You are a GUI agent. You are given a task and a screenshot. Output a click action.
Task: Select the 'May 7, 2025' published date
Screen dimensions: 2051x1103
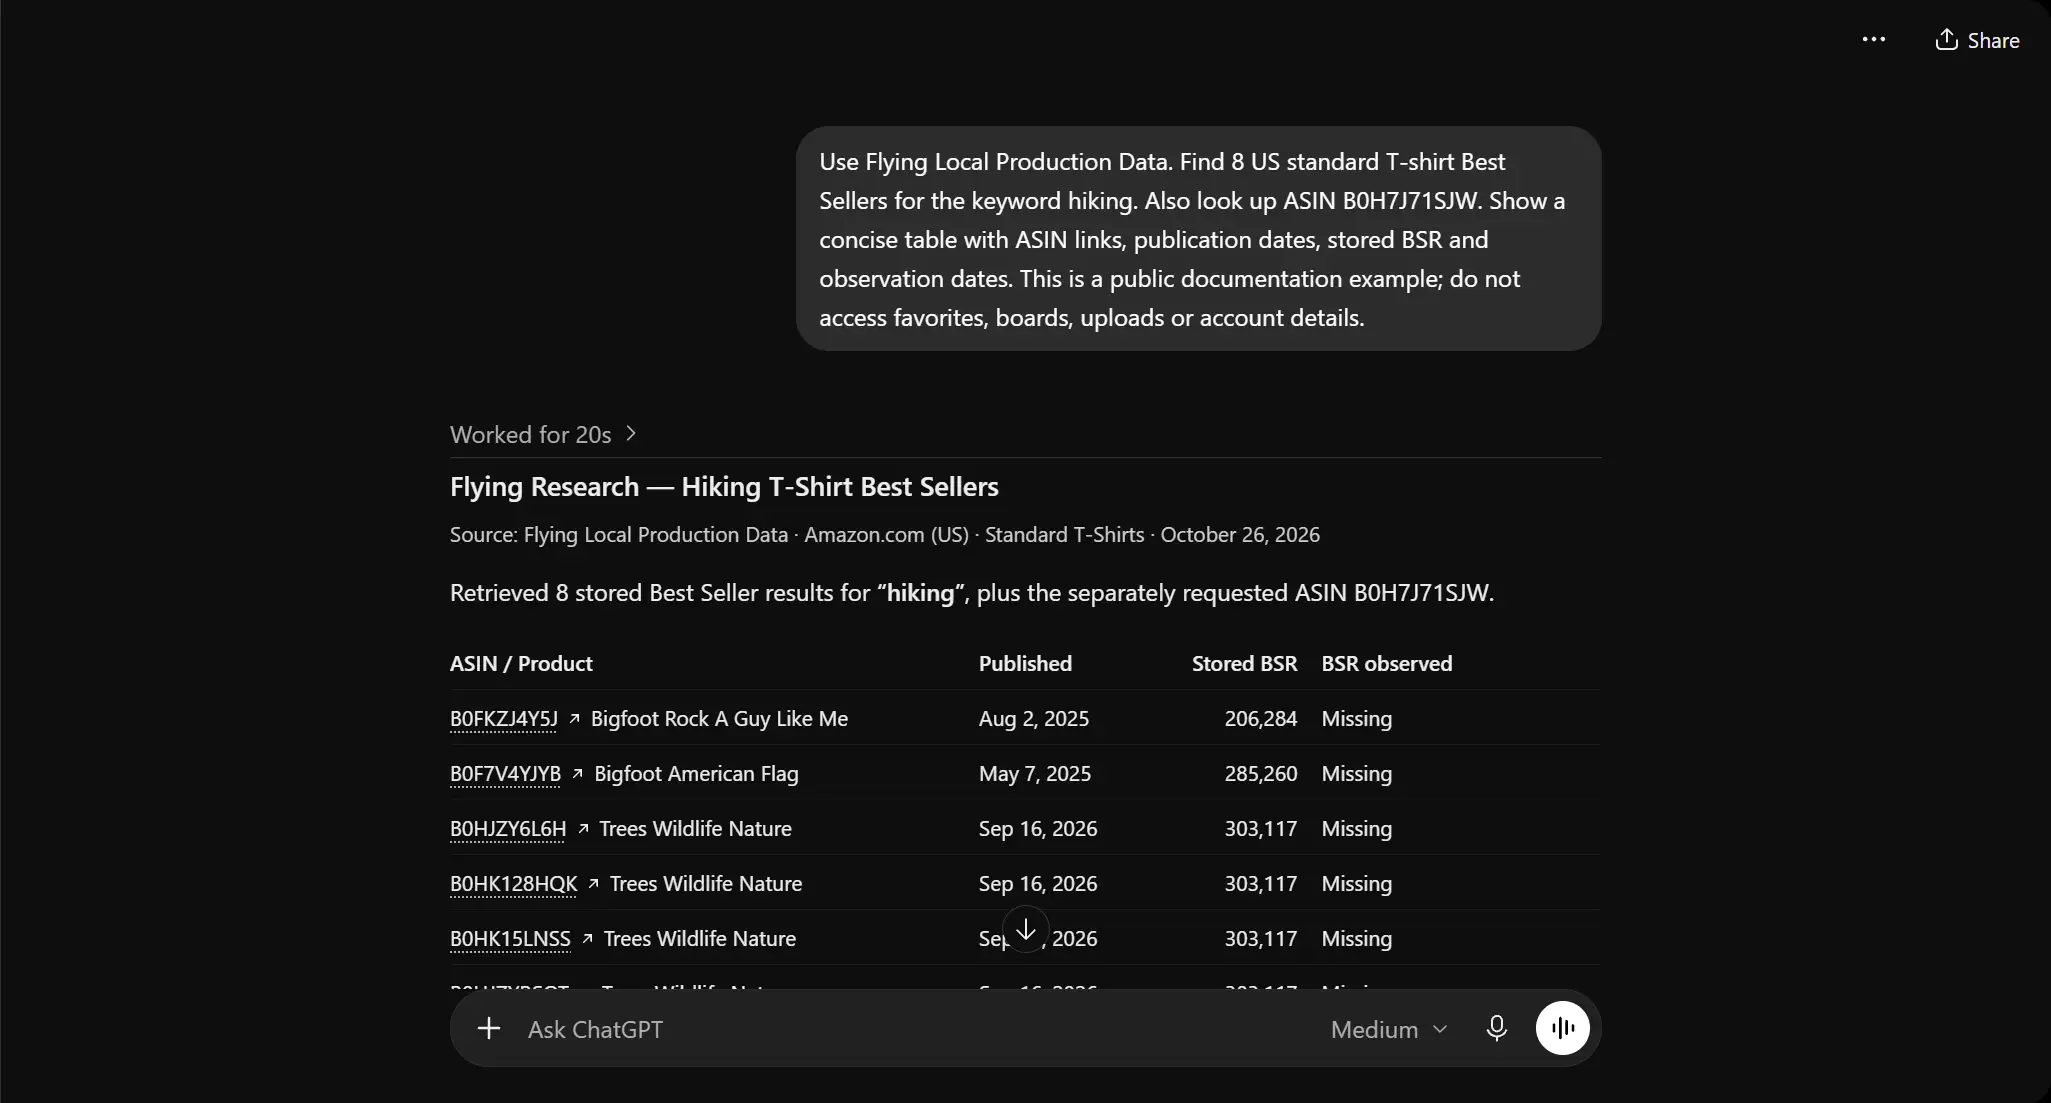coord(1034,773)
